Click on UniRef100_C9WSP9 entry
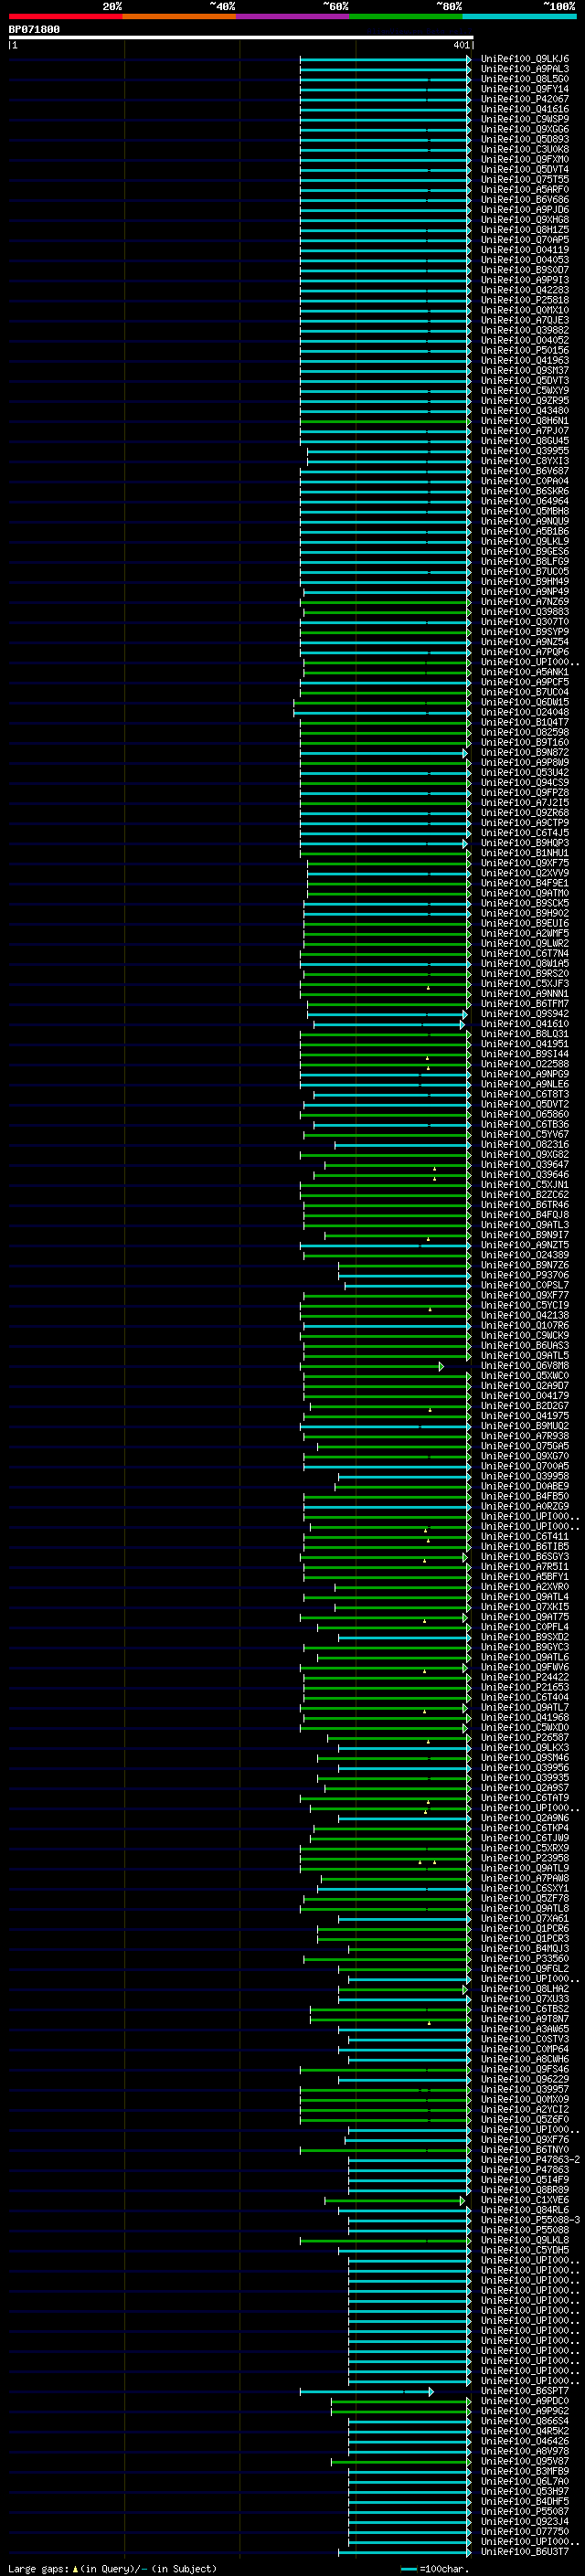 click(x=524, y=119)
